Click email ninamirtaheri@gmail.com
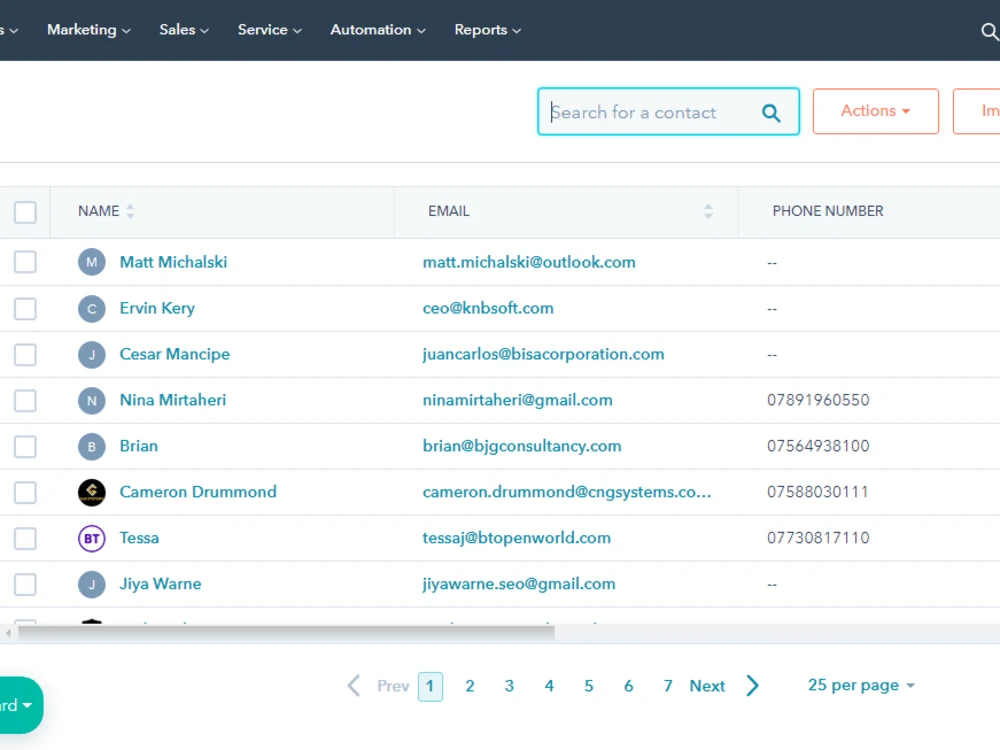This screenshot has height=750, width=1000. pos(517,400)
